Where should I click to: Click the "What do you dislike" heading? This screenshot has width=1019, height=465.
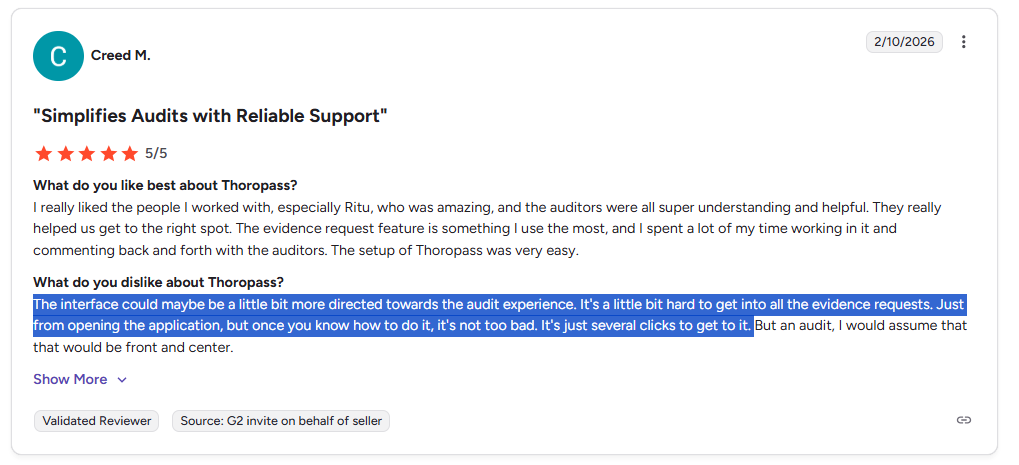tap(159, 283)
